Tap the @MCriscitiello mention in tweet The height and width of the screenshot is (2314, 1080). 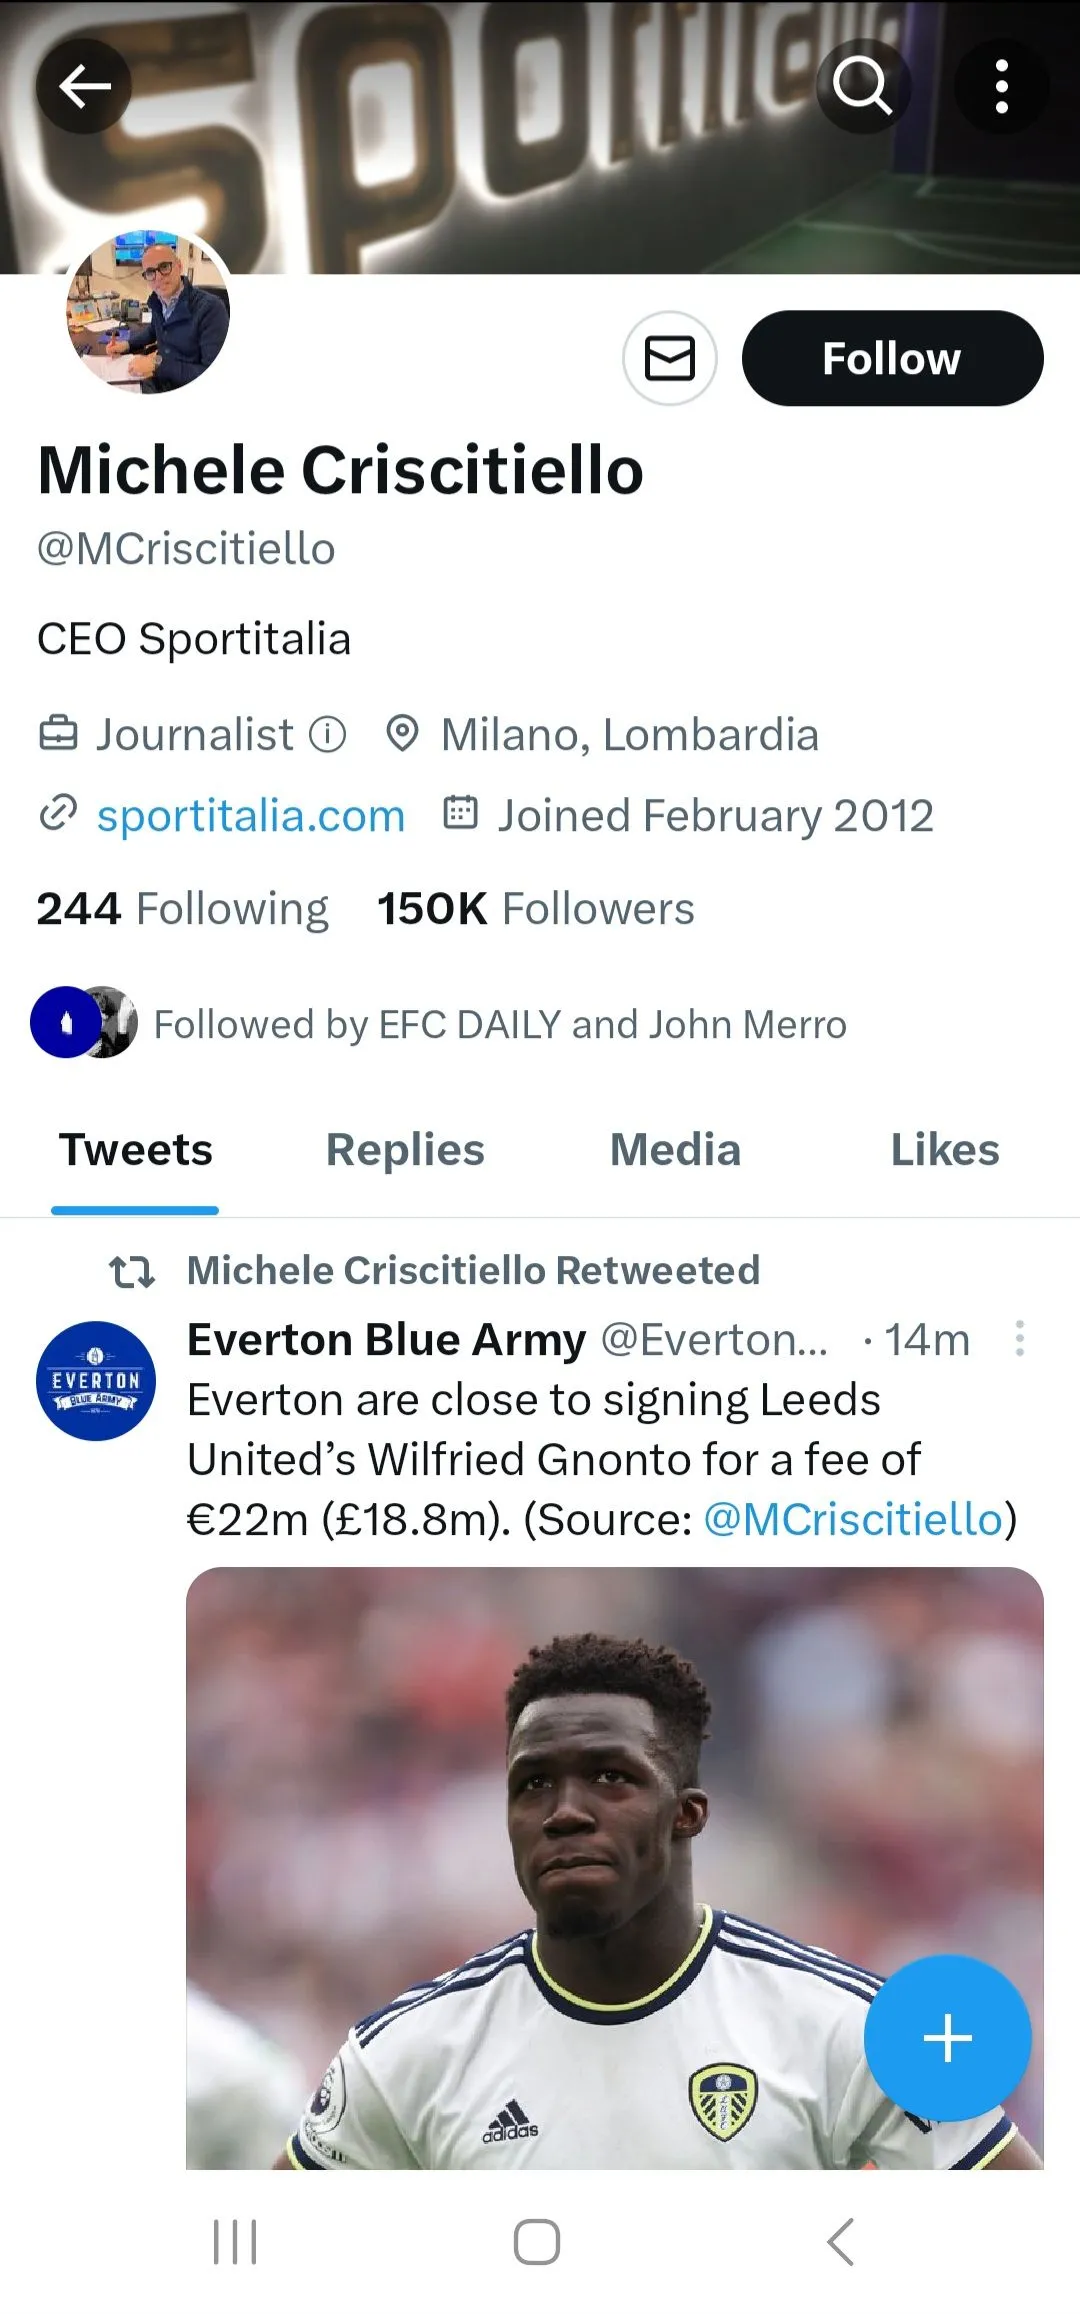tap(853, 1519)
